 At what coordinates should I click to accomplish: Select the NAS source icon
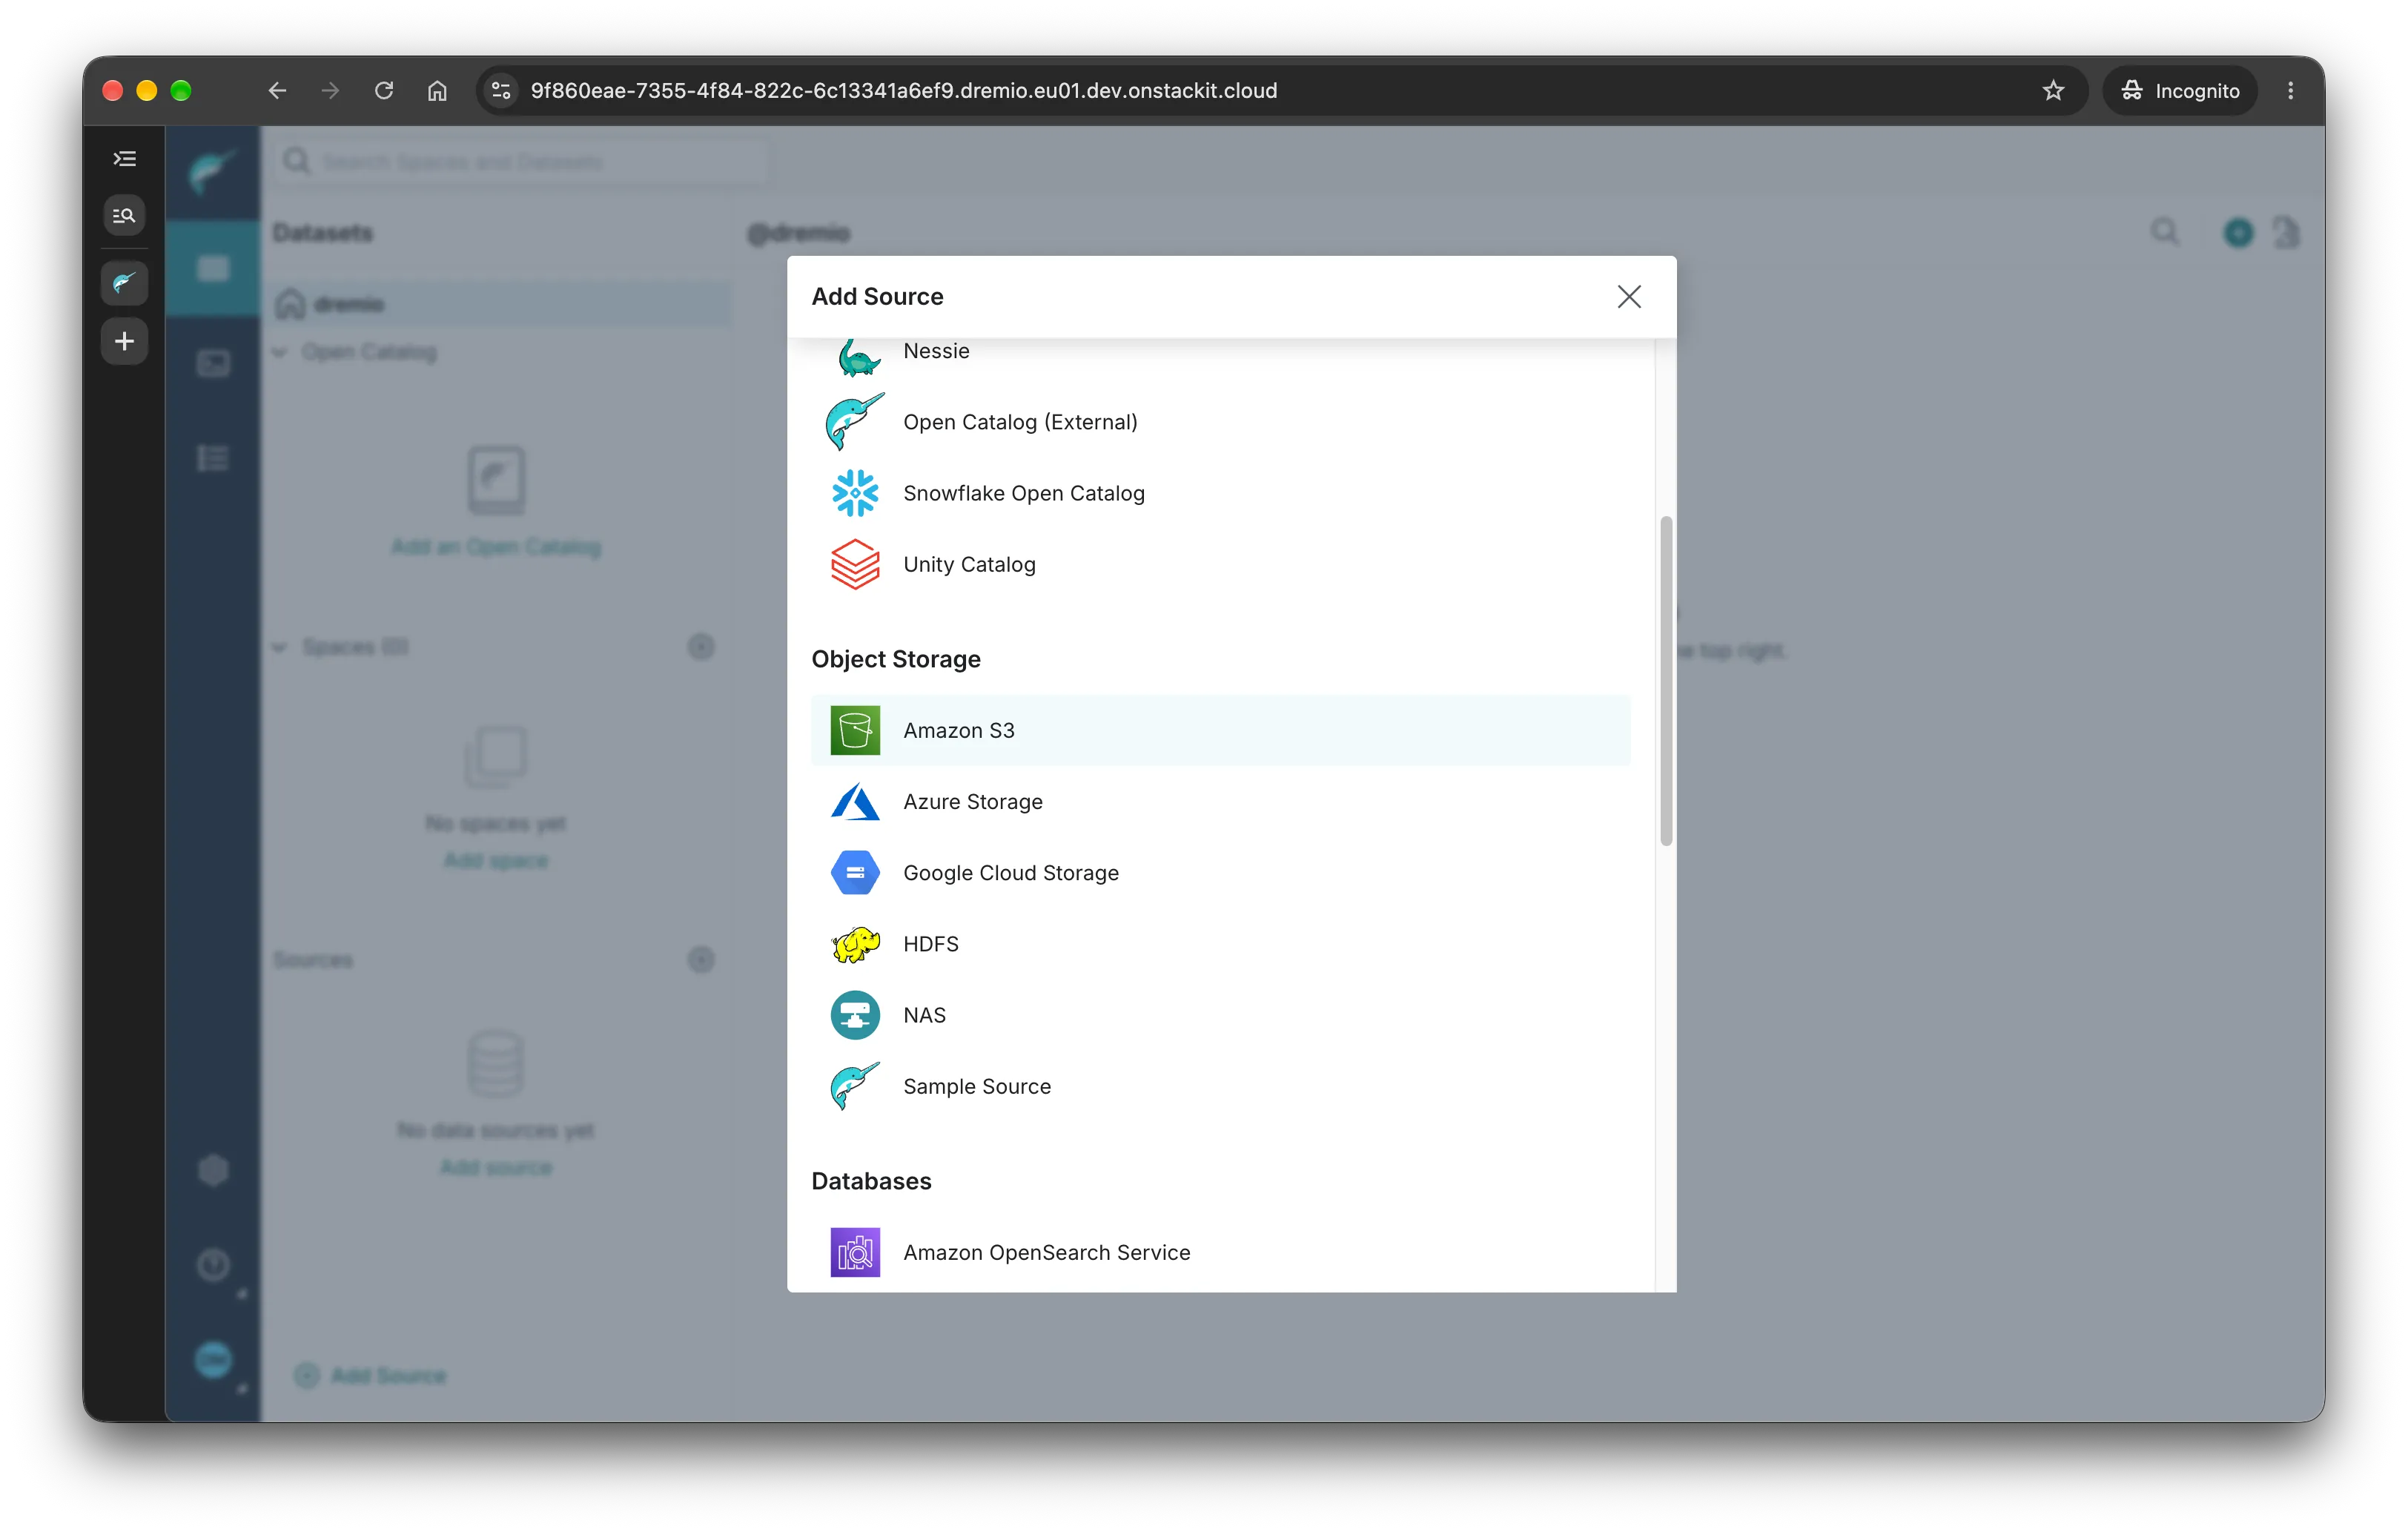(855, 1015)
